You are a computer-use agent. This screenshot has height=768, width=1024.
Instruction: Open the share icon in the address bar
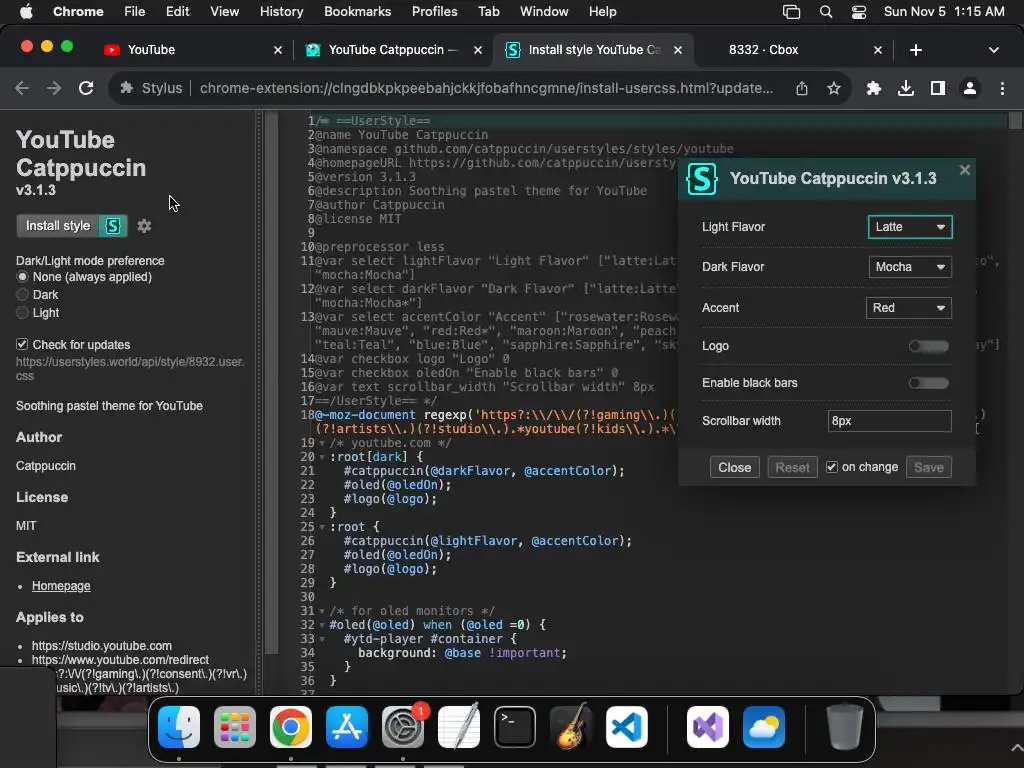(x=802, y=88)
